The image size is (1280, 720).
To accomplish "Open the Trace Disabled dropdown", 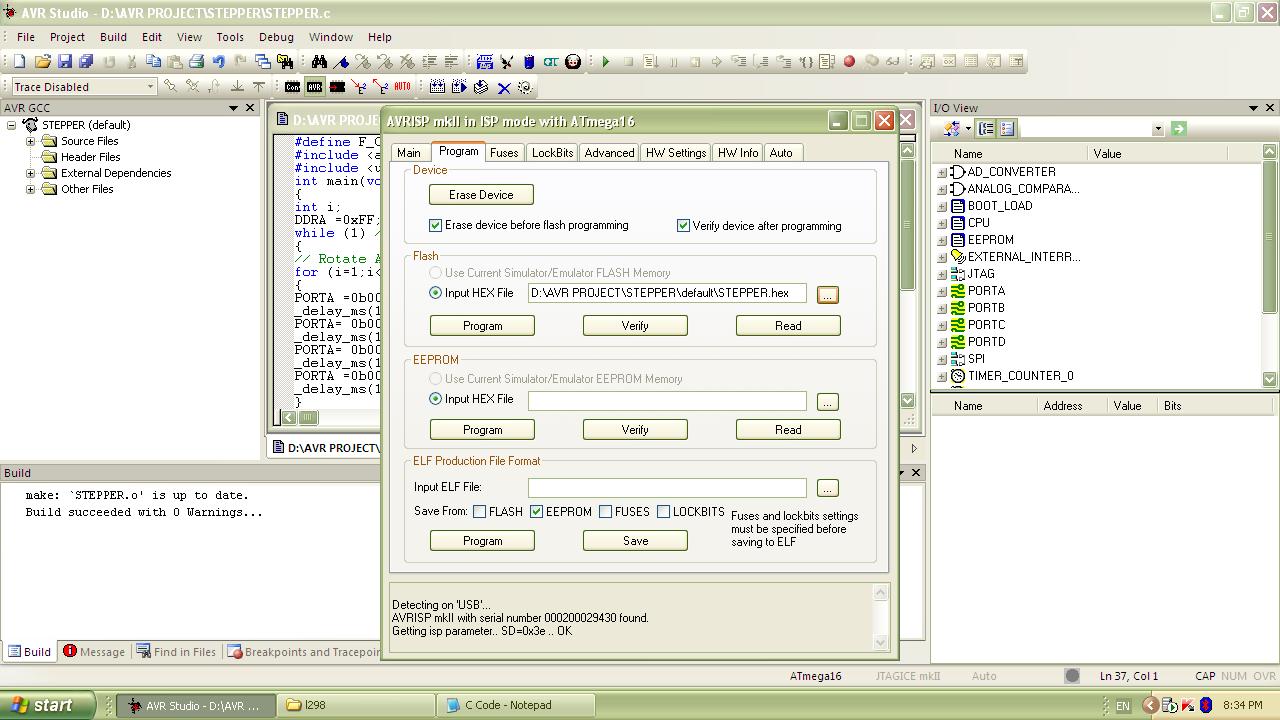I will coord(150,87).
